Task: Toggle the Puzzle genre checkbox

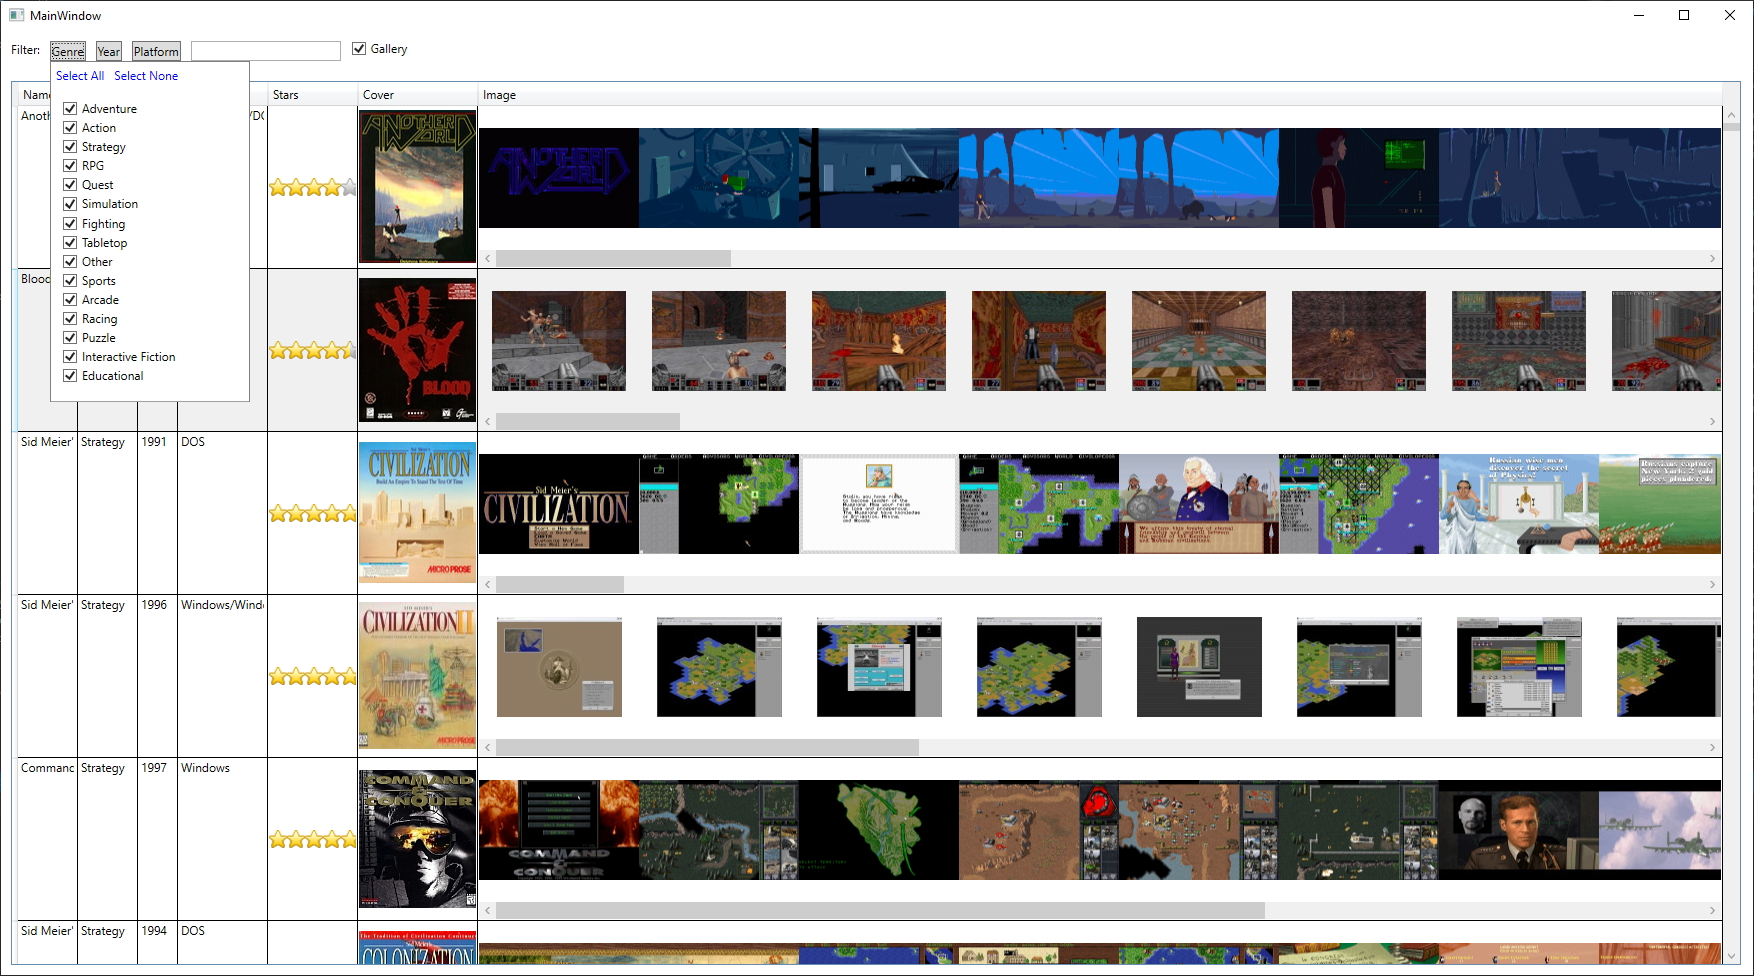Action: [70, 337]
